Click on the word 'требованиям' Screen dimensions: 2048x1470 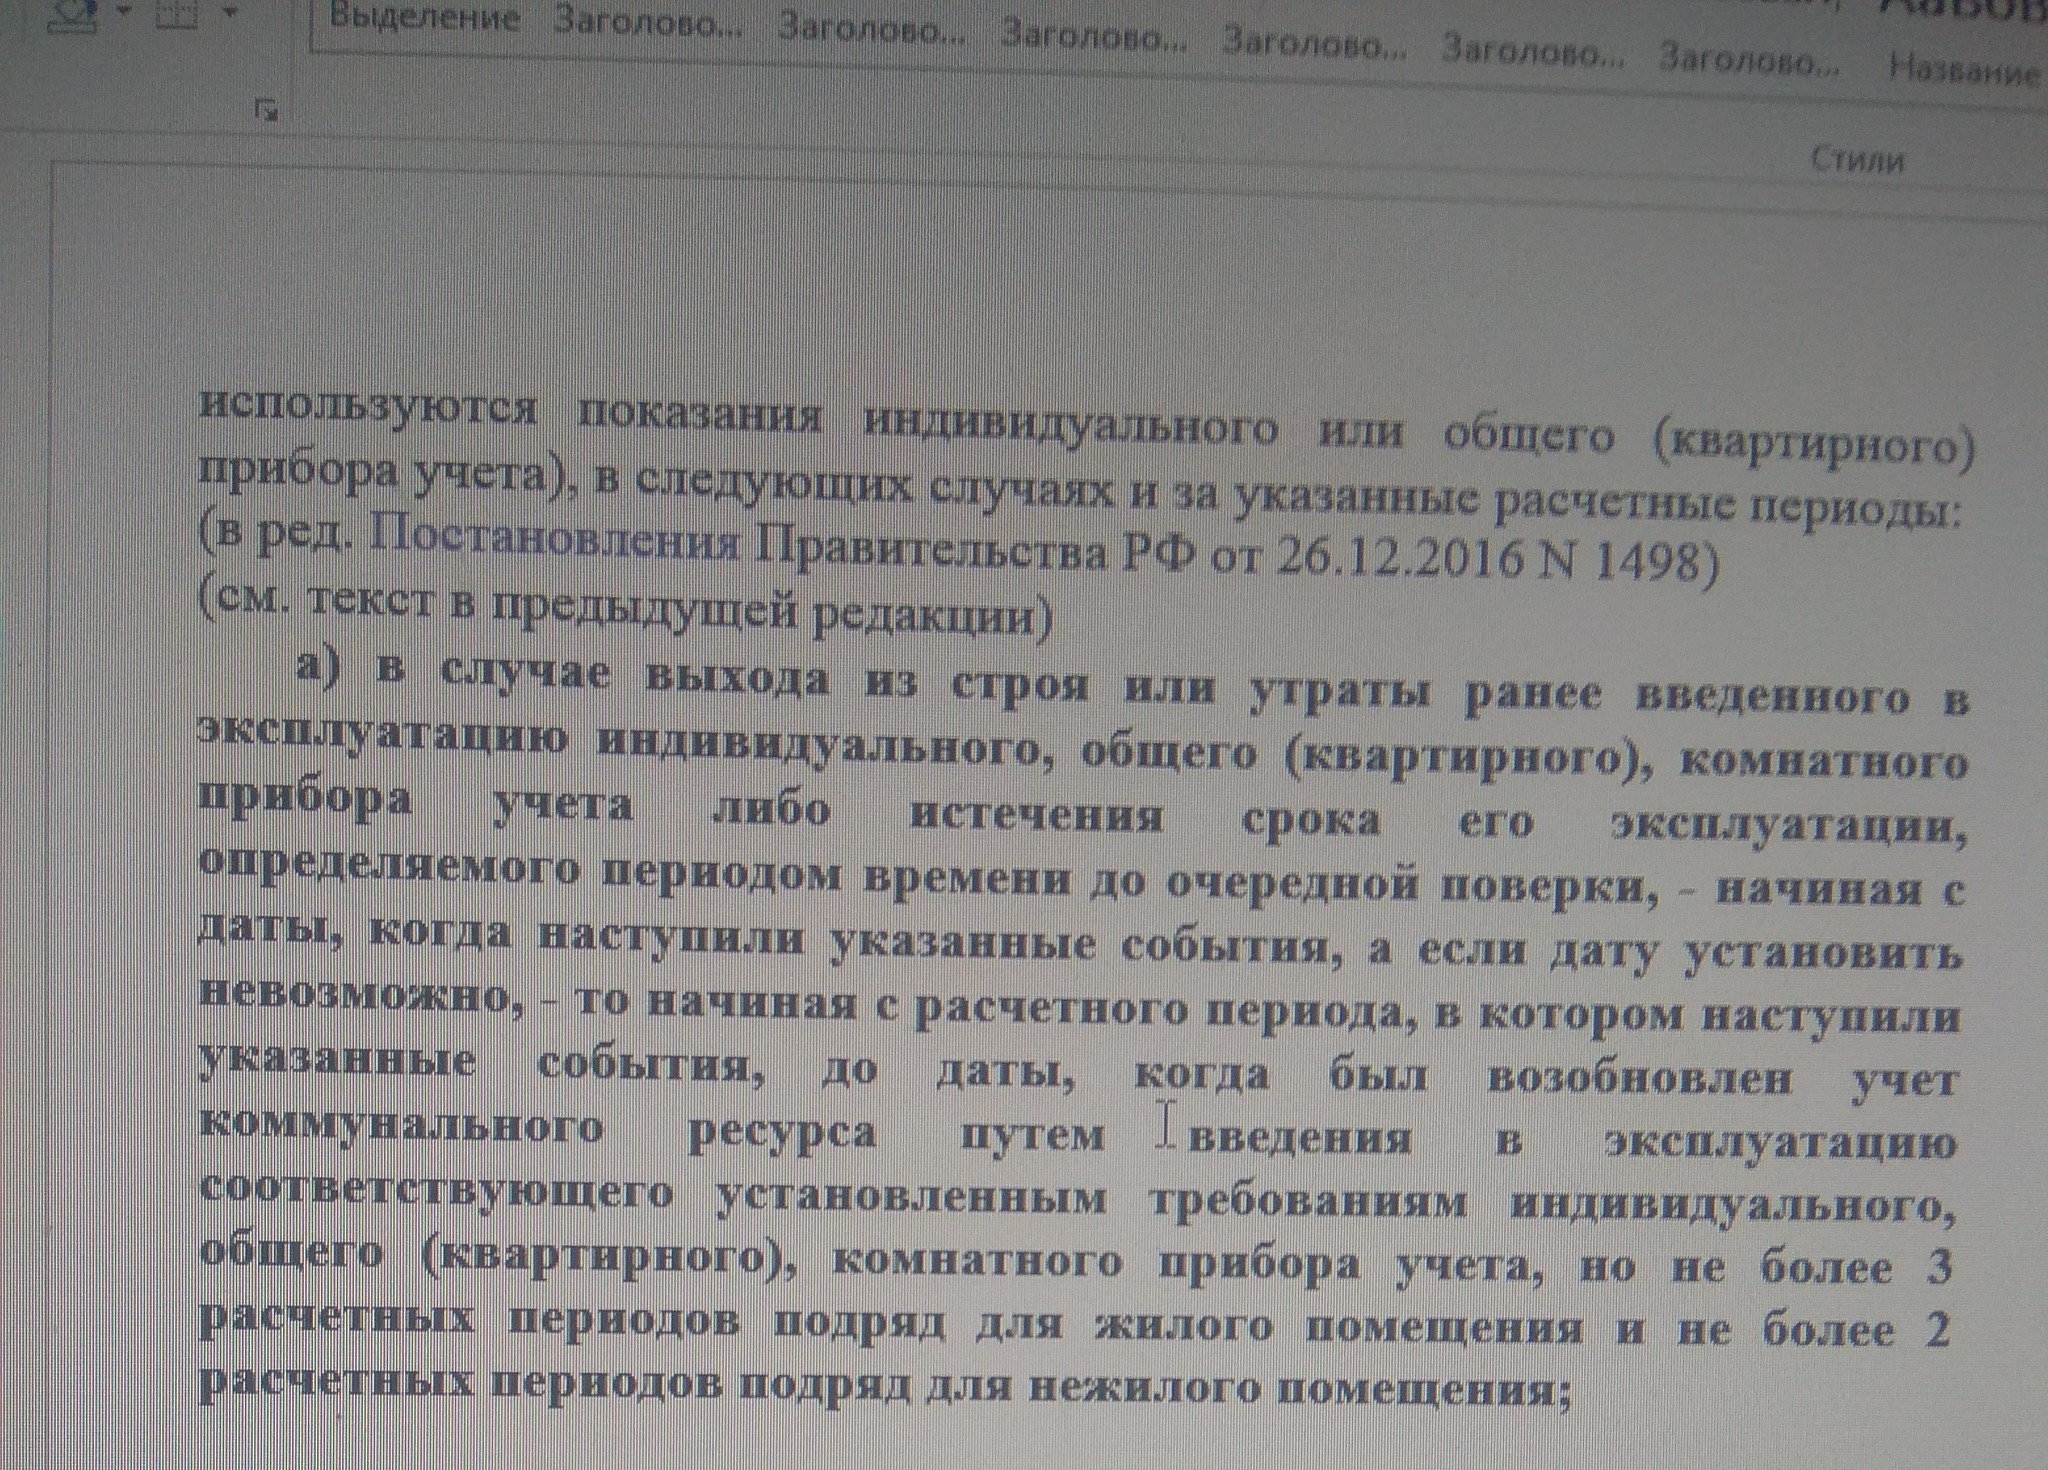tap(1309, 1201)
